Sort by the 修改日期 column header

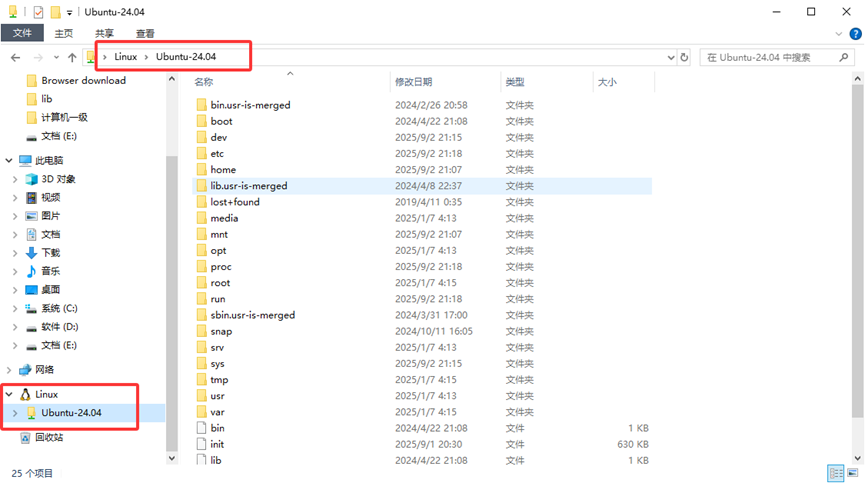pos(413,82)
